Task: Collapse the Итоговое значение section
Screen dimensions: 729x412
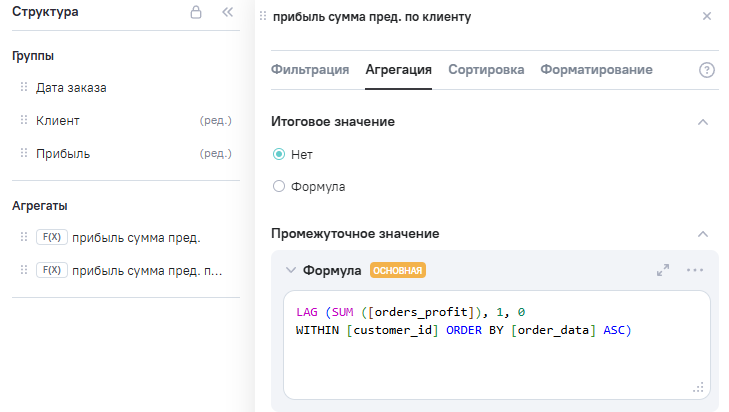Action: pyautogui.click(x=702, y=122)
